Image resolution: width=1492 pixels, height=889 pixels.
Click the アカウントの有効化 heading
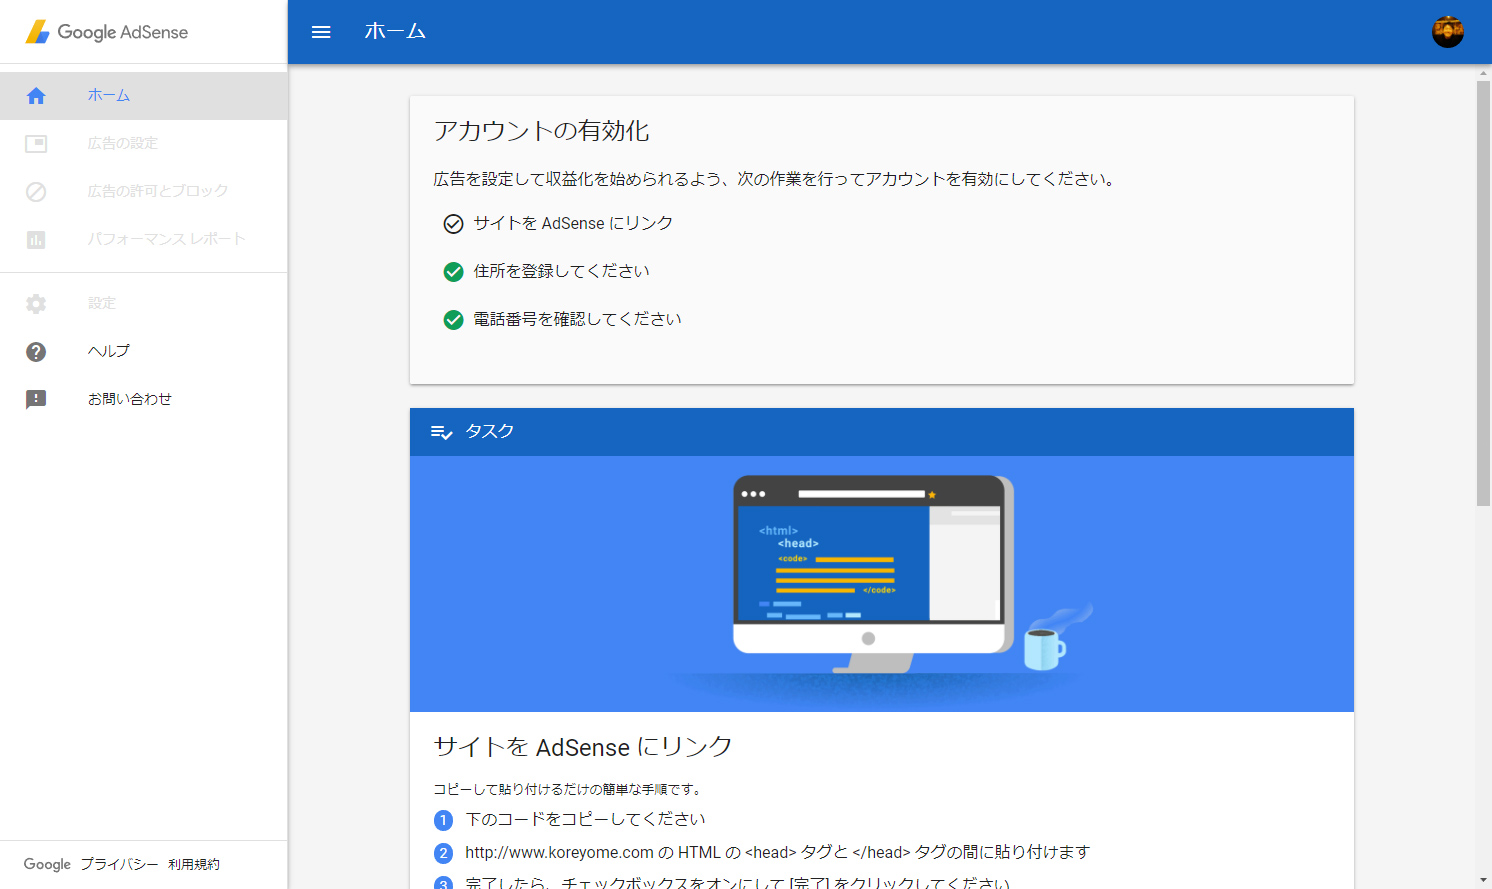click(x=541, y=131)
